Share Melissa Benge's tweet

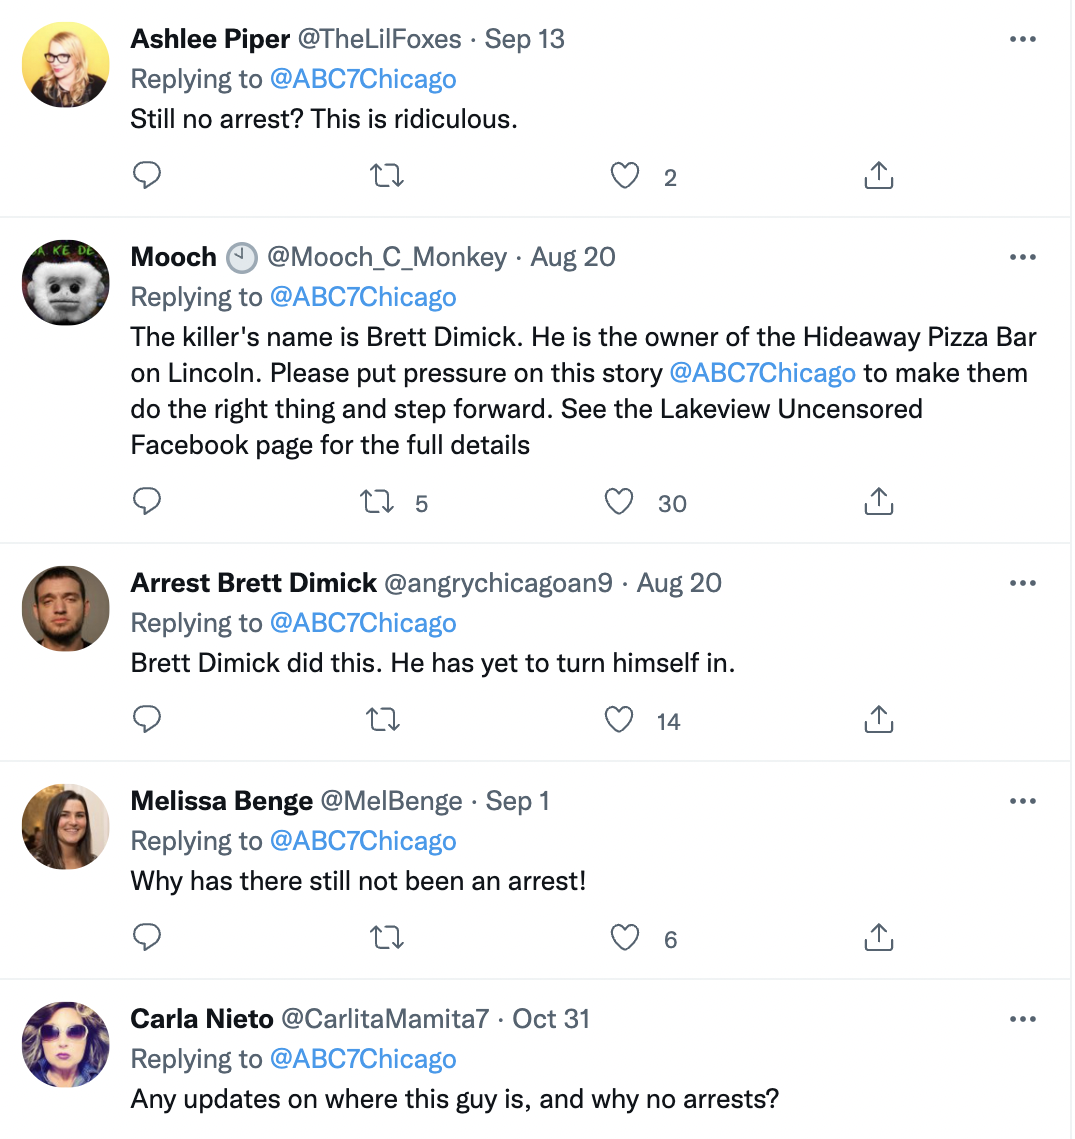click(x=878, y=938)
